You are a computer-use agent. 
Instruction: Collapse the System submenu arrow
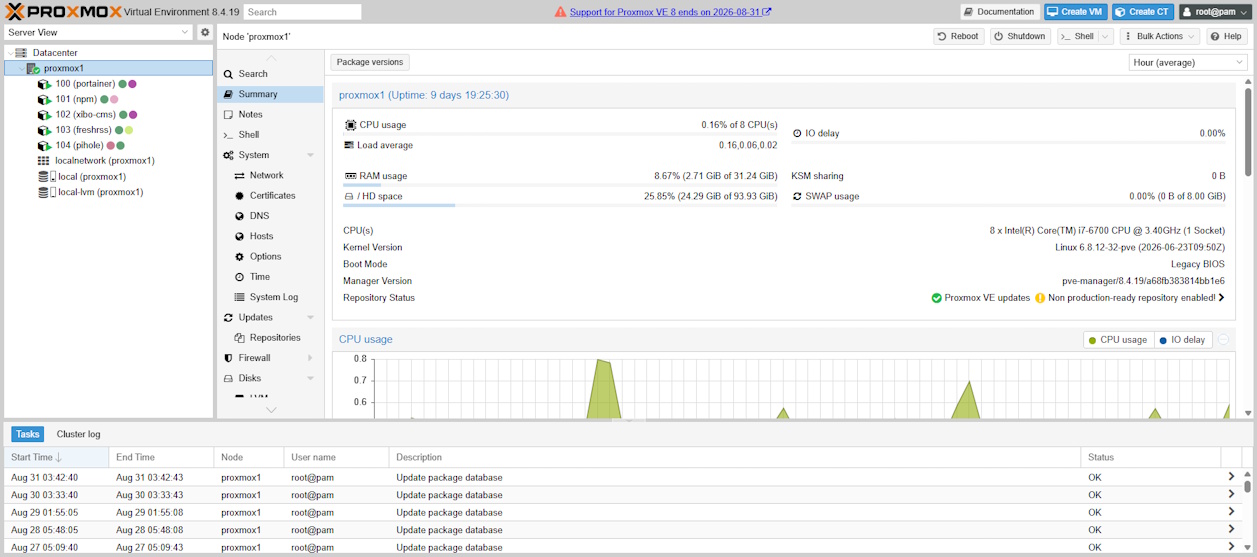(x=310, y=155)
